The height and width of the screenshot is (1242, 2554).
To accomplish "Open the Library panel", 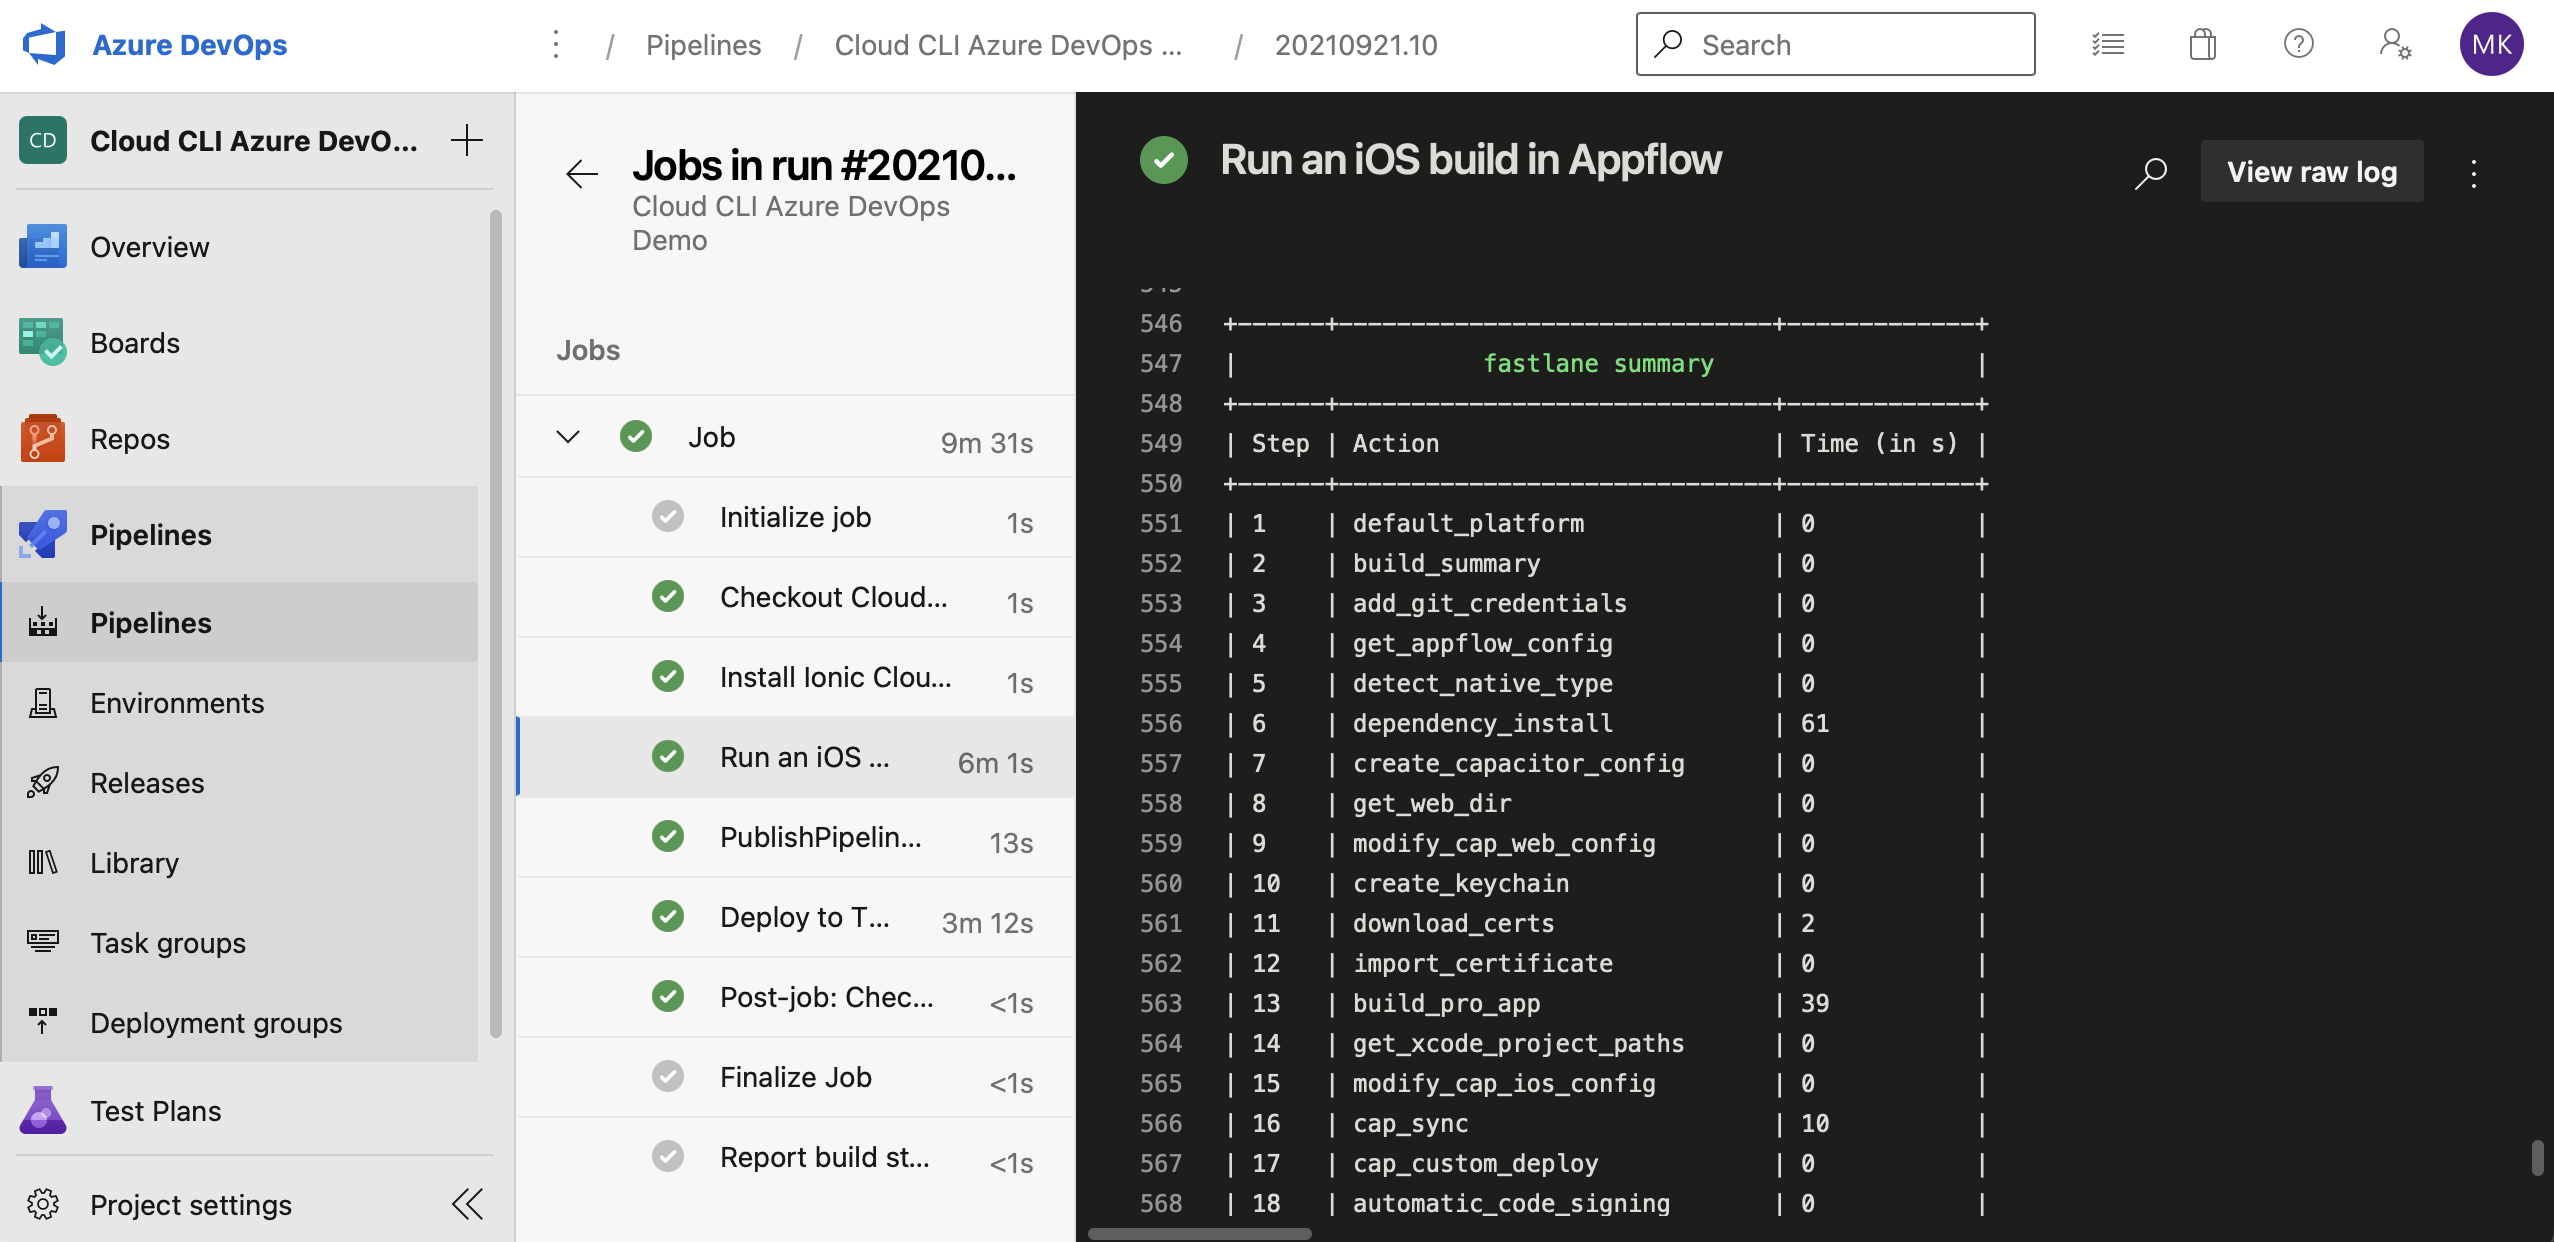I will pyautogui.click(x=134, y=862).
